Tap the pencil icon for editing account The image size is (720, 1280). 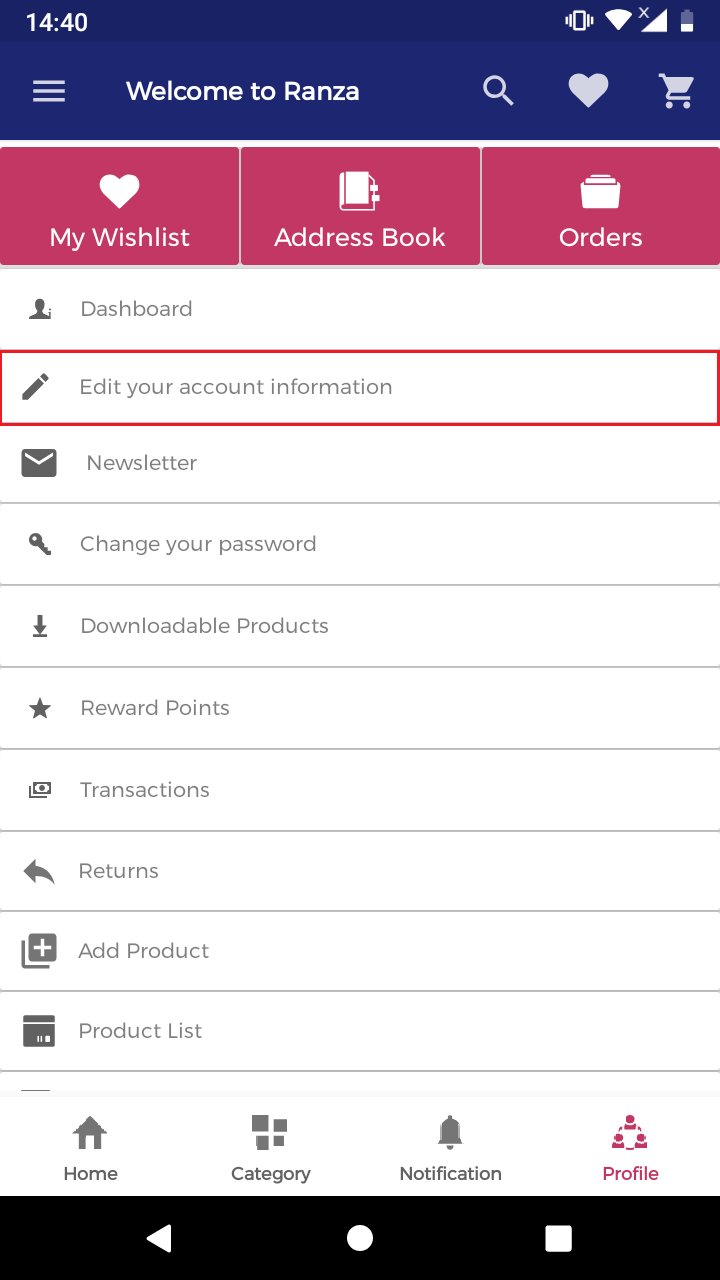pos(36,387)
